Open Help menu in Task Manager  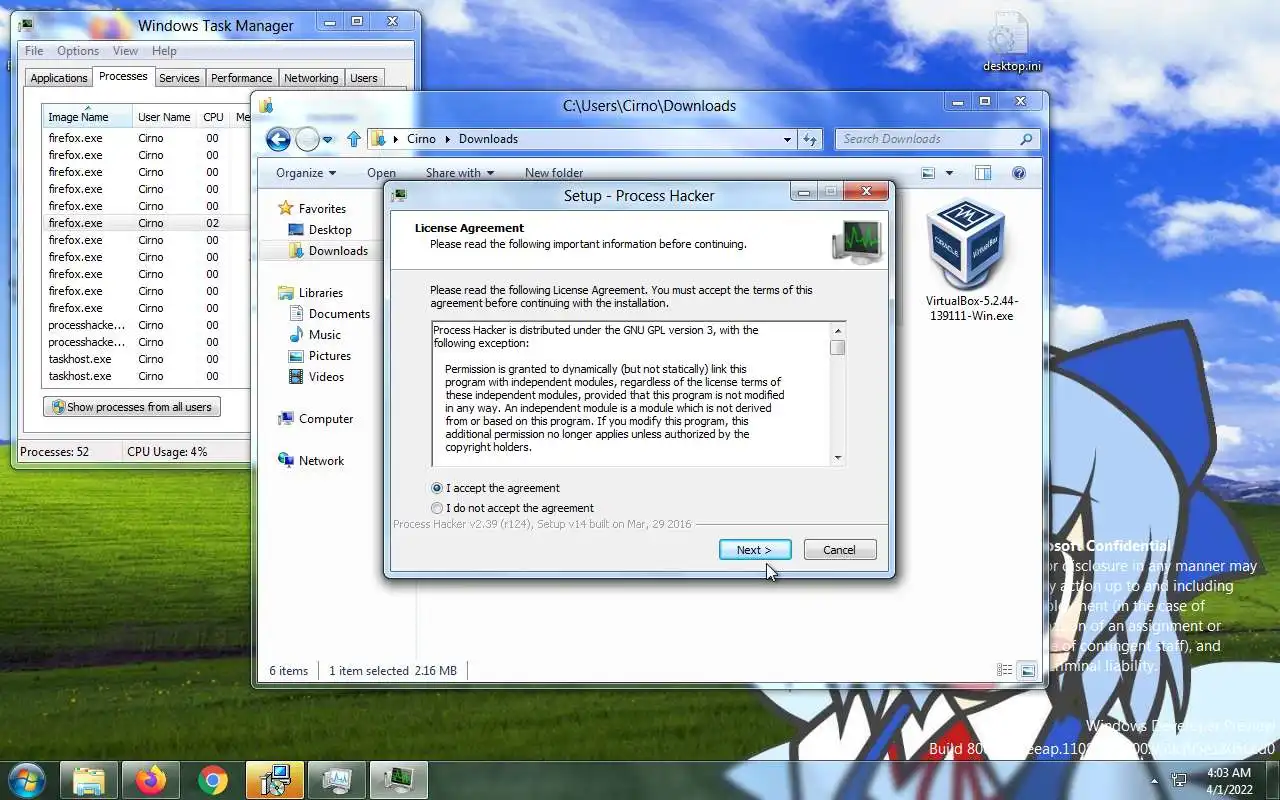(x=164, y=51)
